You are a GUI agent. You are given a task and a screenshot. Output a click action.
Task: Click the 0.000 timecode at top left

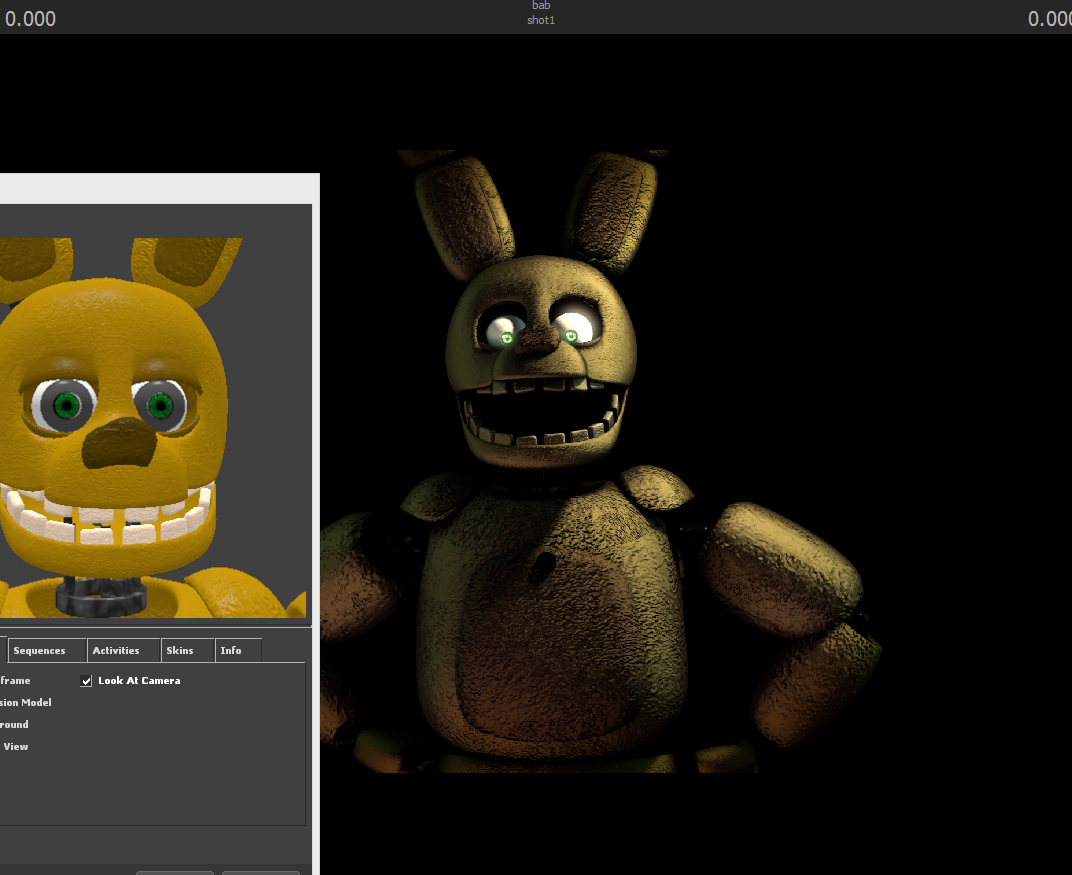[x=31, y=18]
